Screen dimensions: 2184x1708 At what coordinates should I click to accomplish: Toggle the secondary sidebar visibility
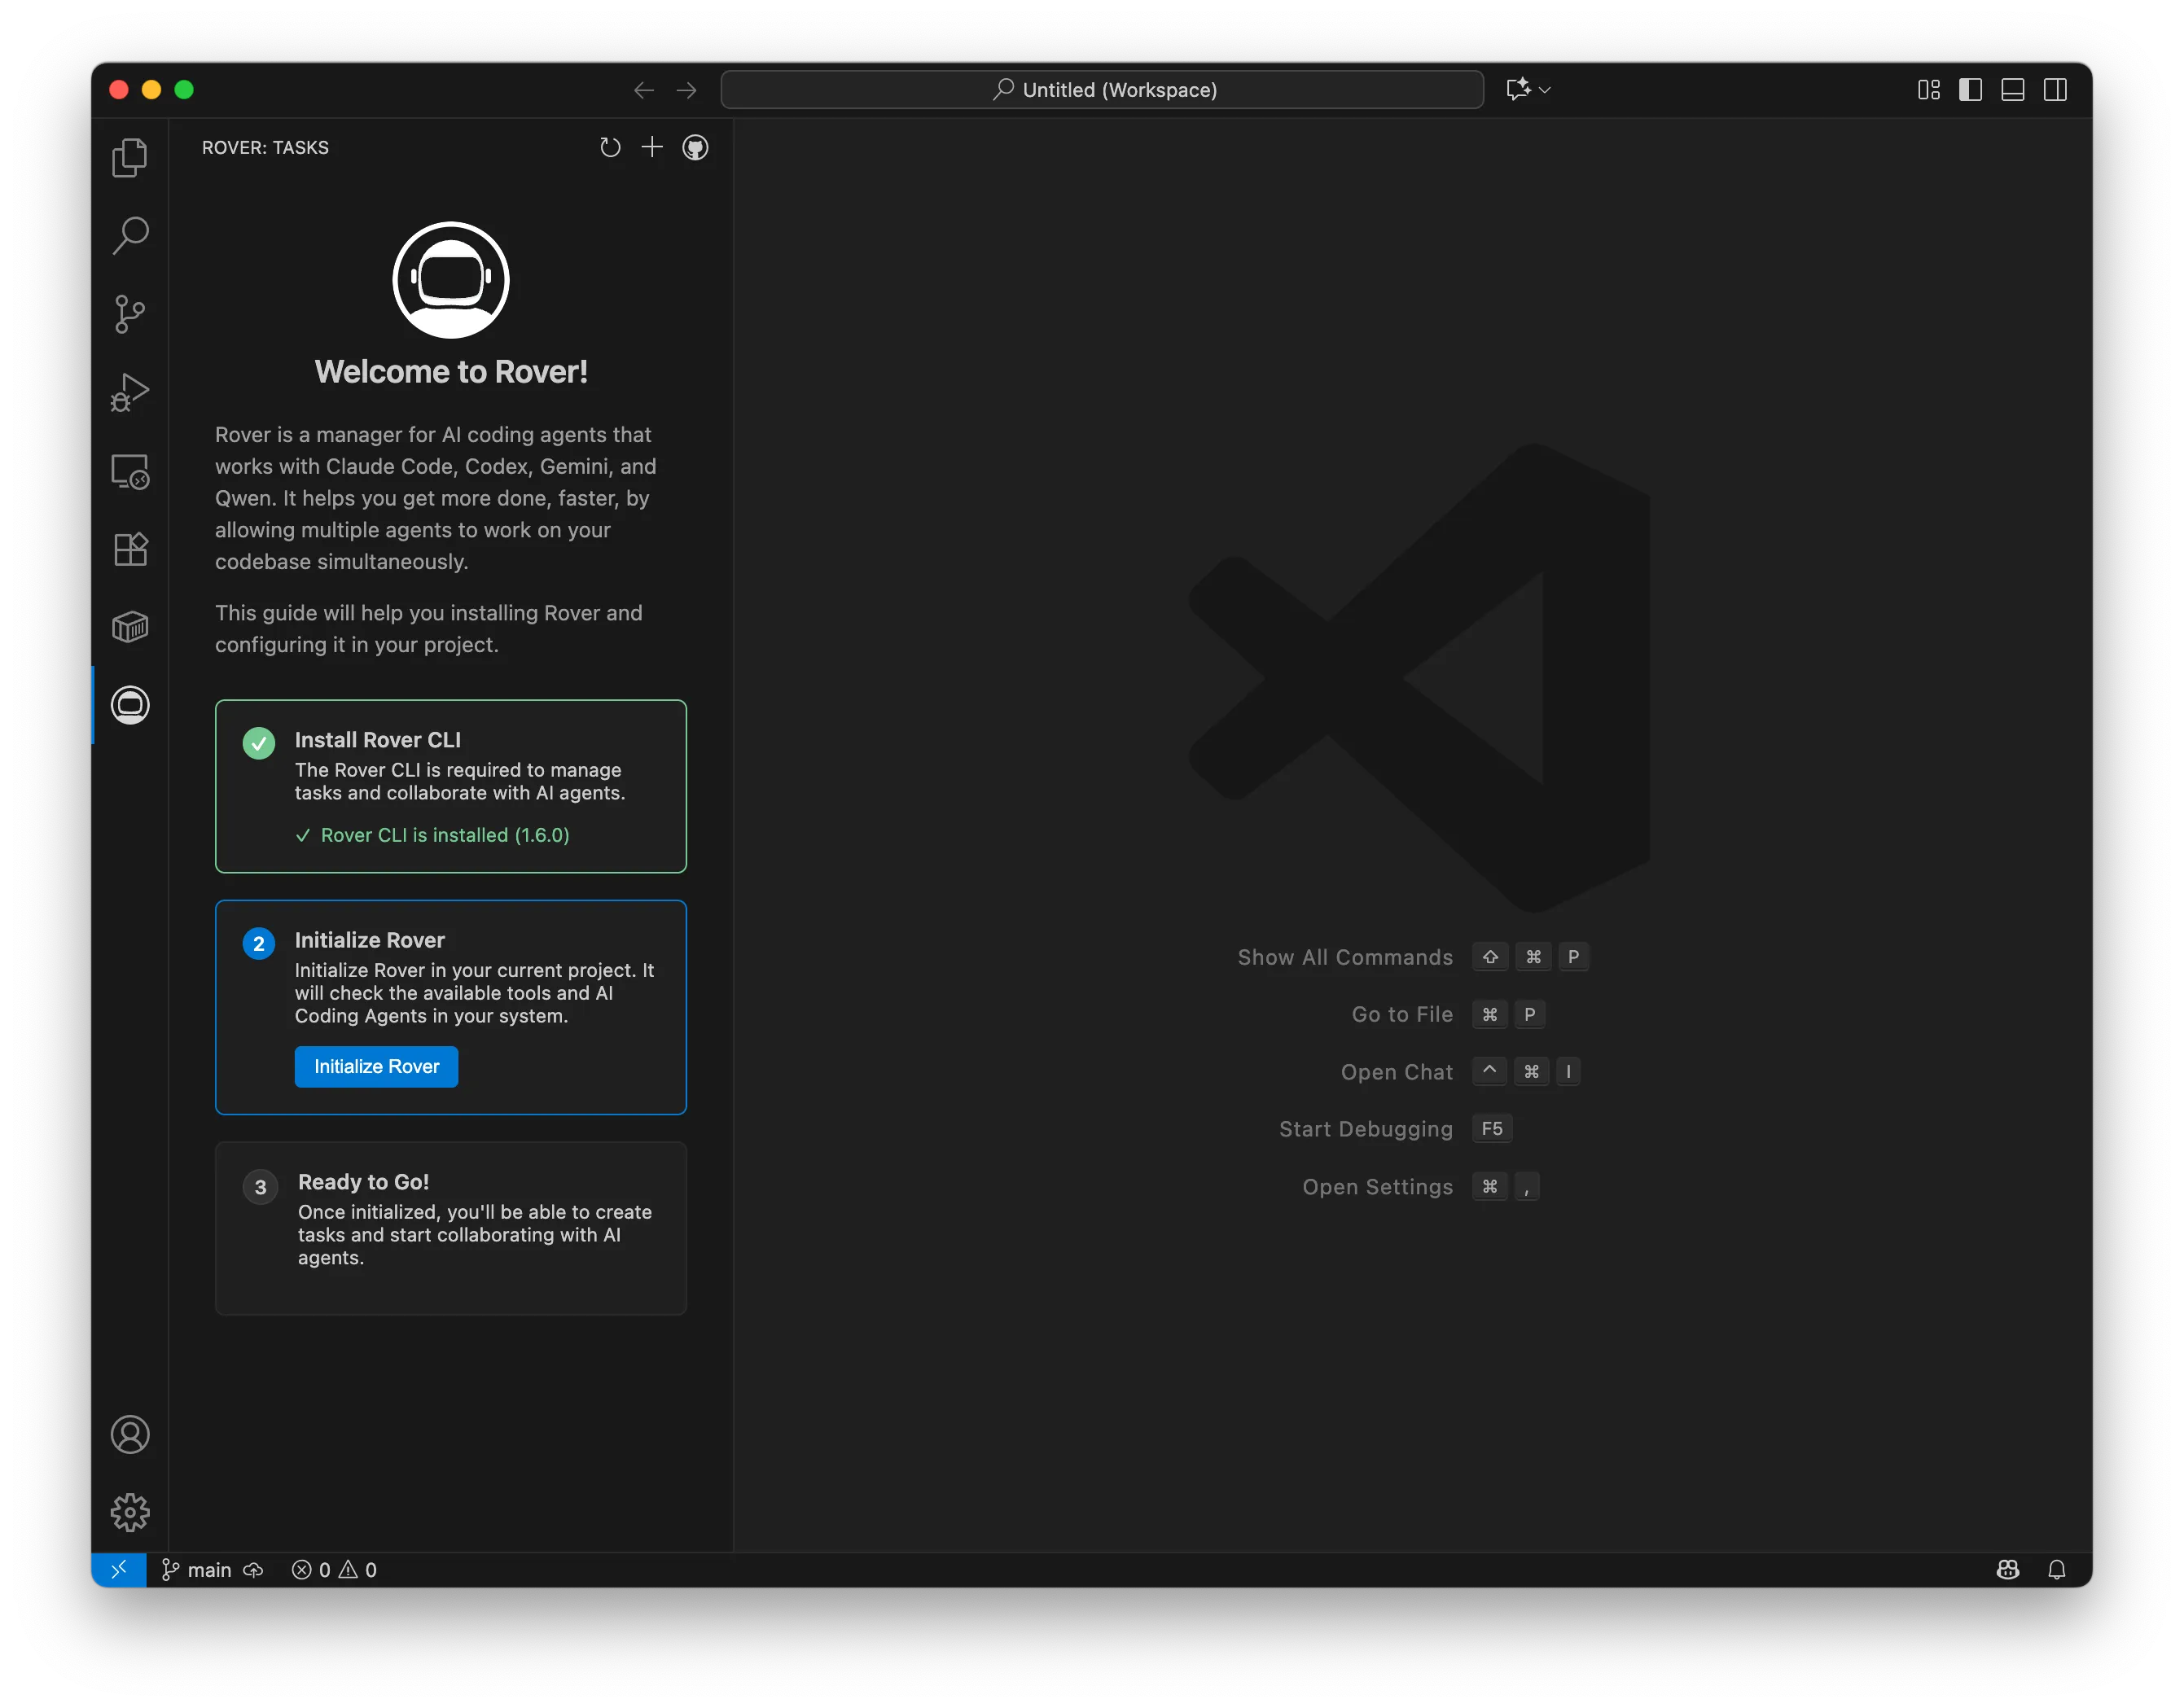pyautogui.click(x=2056, y=89)
